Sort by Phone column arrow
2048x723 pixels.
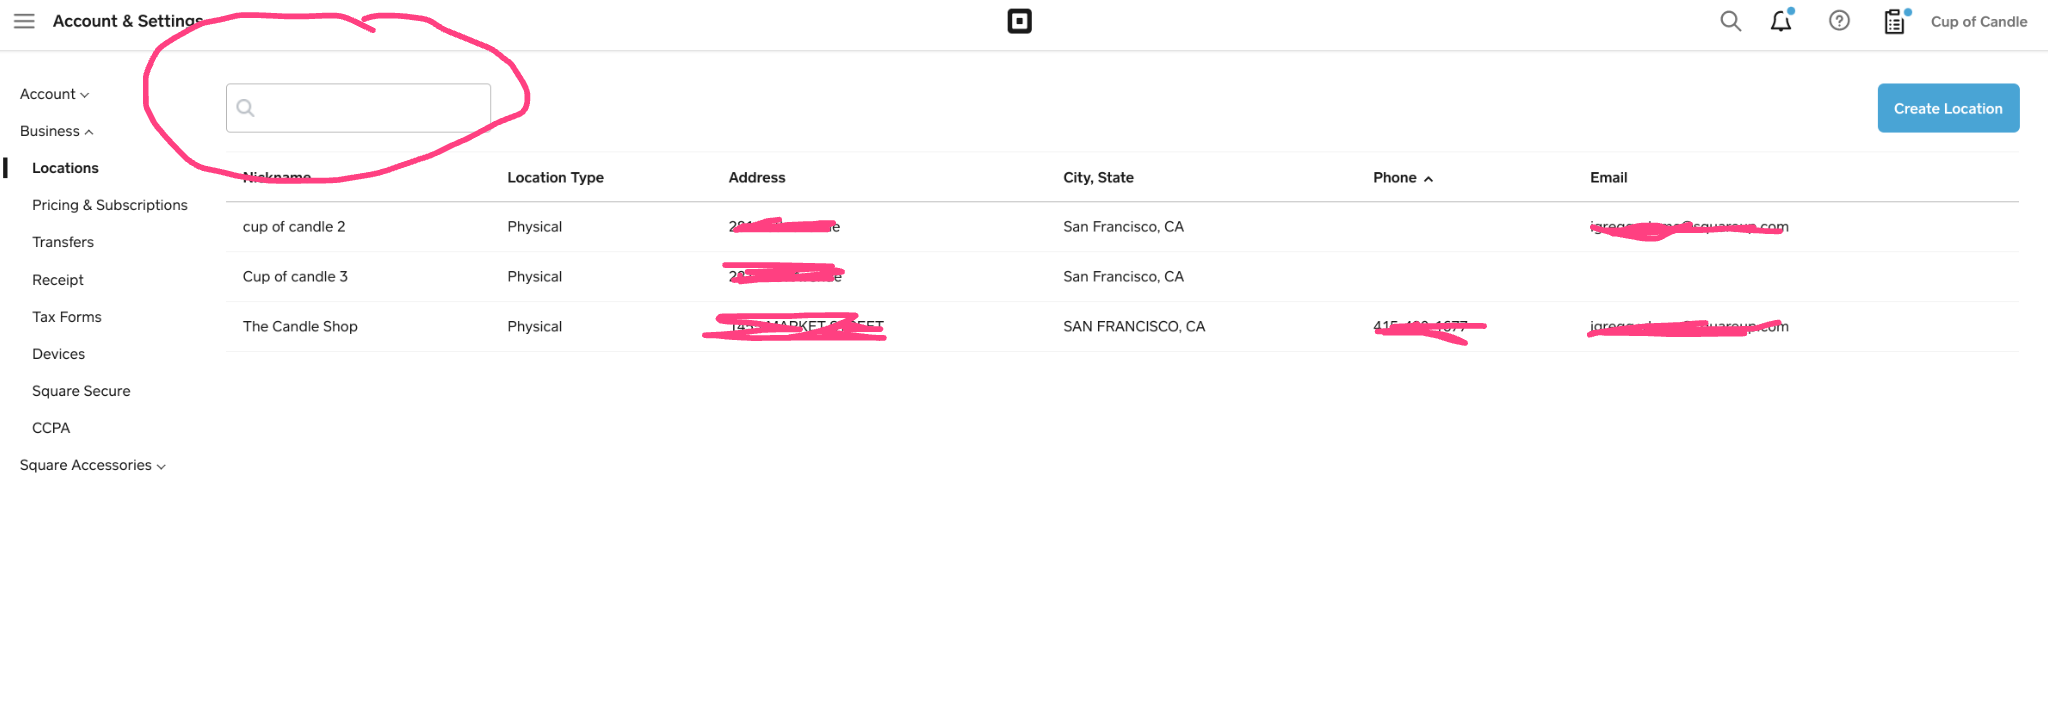[x=1428, y=179]
